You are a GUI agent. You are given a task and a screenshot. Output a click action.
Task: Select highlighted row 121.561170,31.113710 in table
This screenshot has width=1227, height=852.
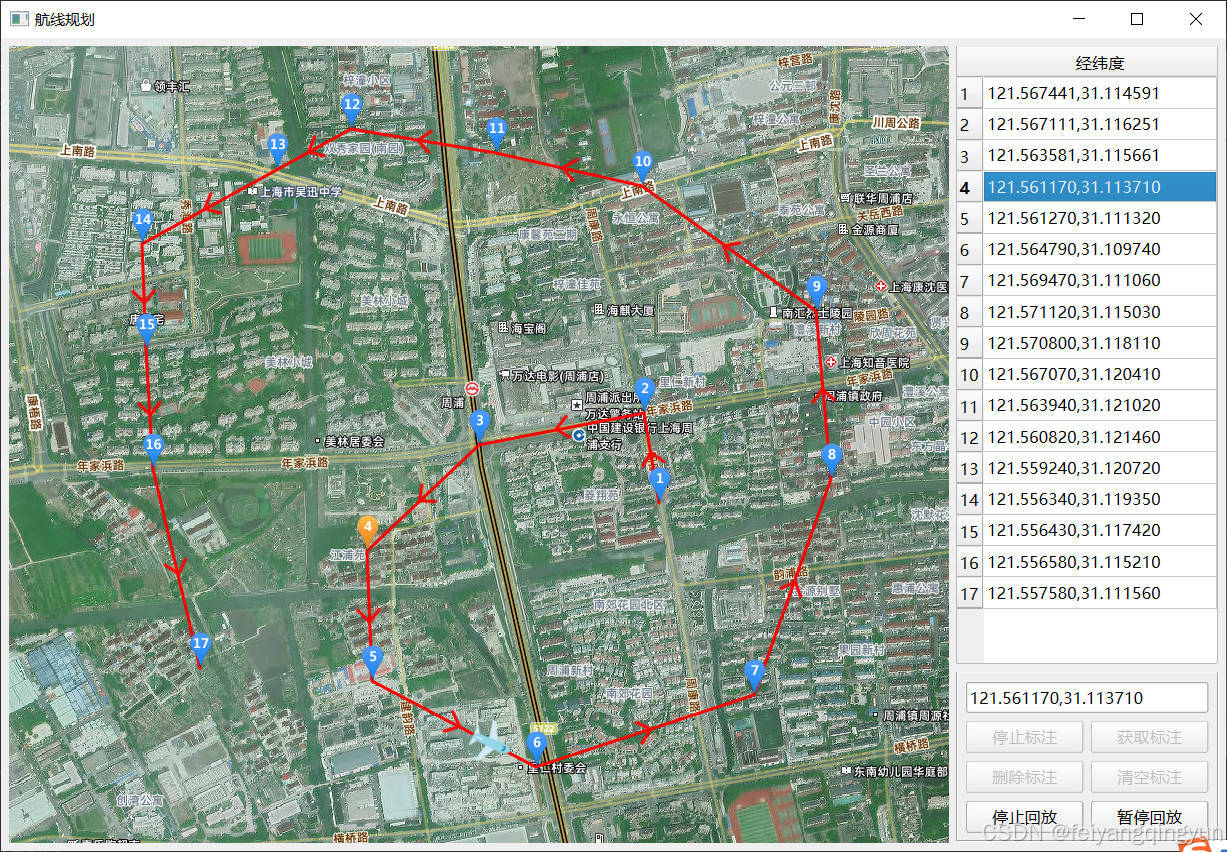click(1100, 187)
